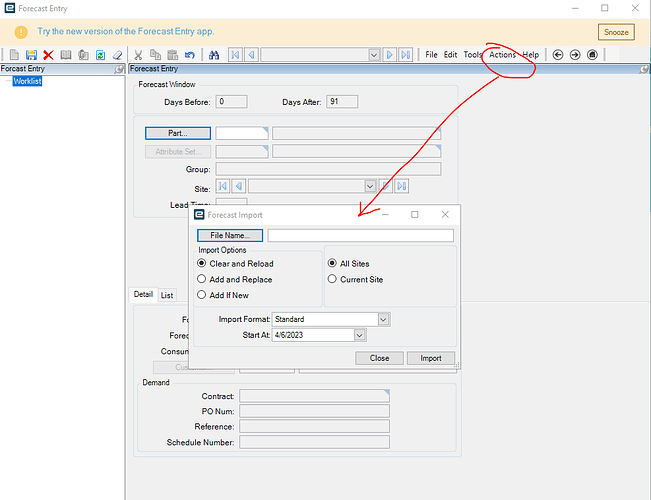
Task: Click the Copy toolbar icon
Action: (155, 55)
